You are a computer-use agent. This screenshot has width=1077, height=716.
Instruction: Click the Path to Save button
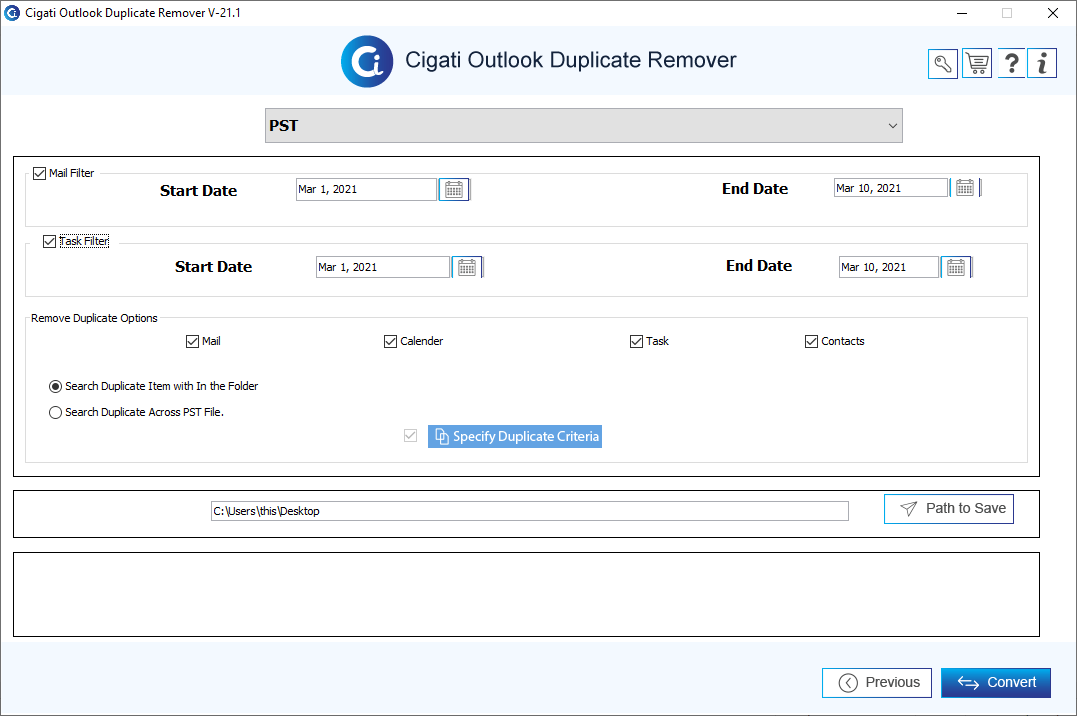tap(949, 509)
